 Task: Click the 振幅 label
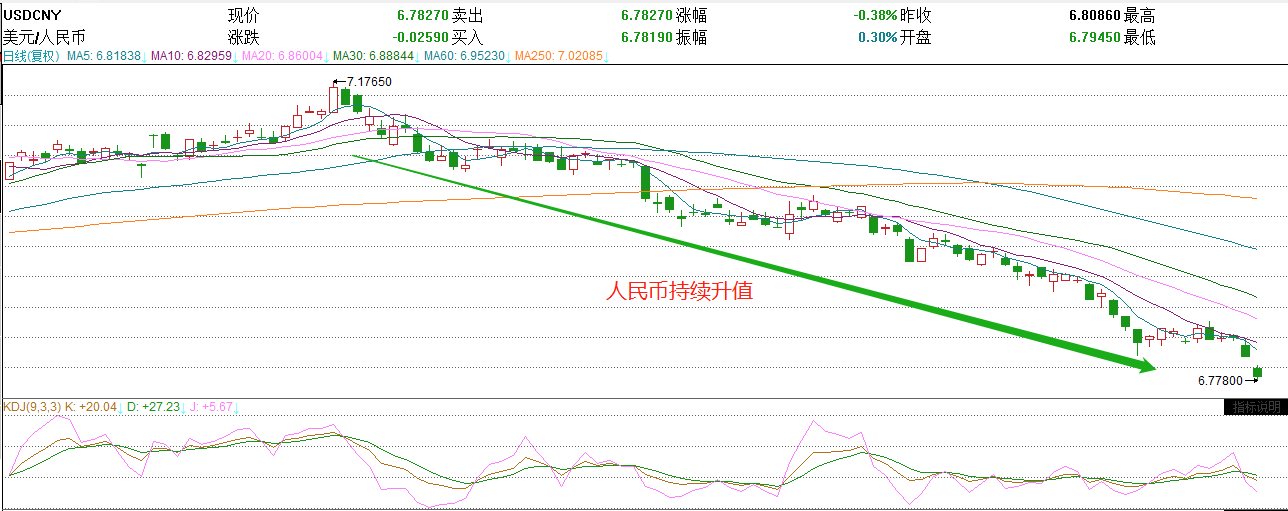point(691,38)
